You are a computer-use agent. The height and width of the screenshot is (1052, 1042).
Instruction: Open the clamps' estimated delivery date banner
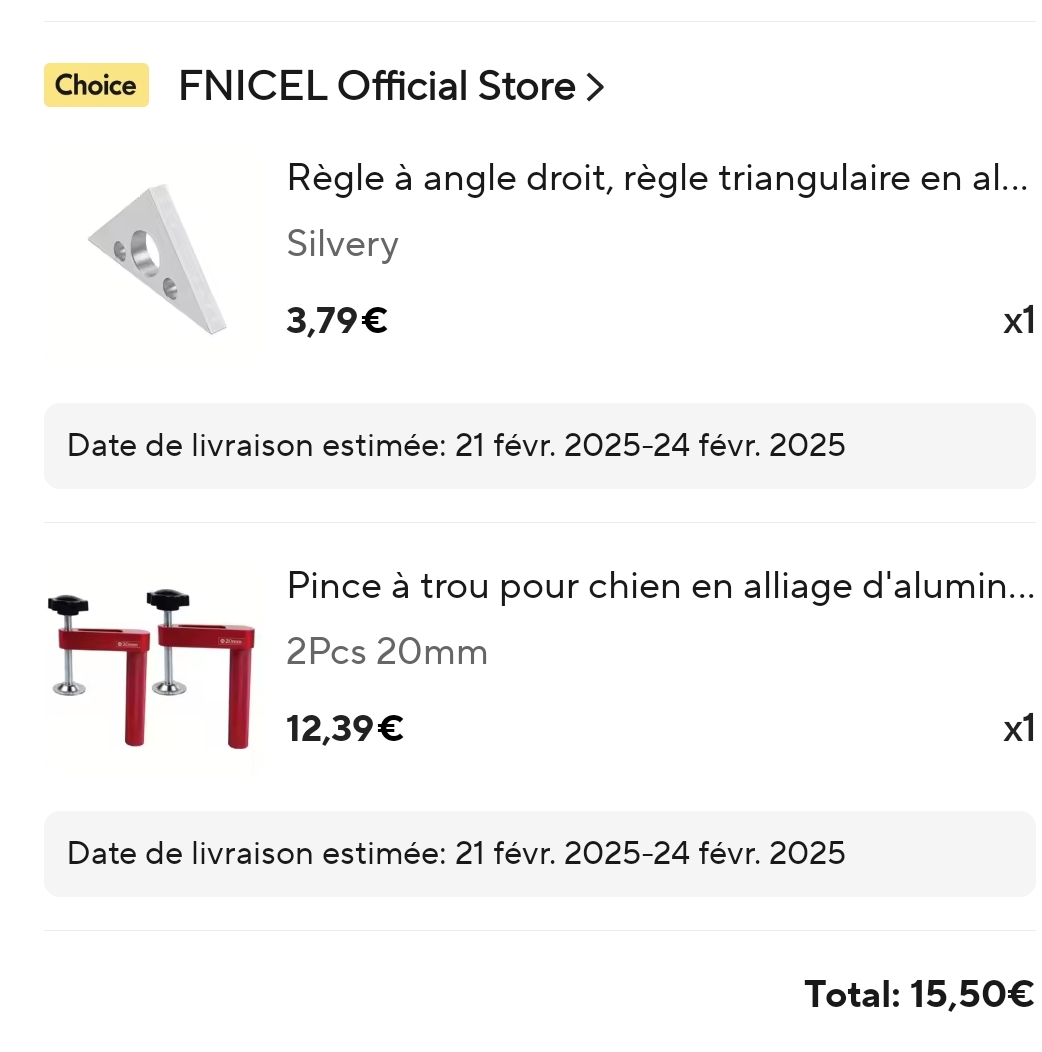(x=539, y=854)
